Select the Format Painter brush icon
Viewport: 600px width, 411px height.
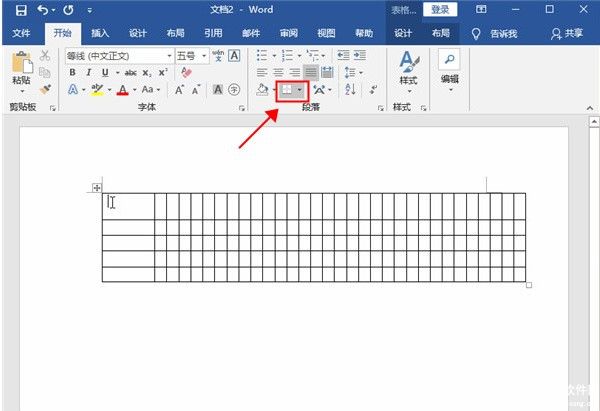(46, 90)
